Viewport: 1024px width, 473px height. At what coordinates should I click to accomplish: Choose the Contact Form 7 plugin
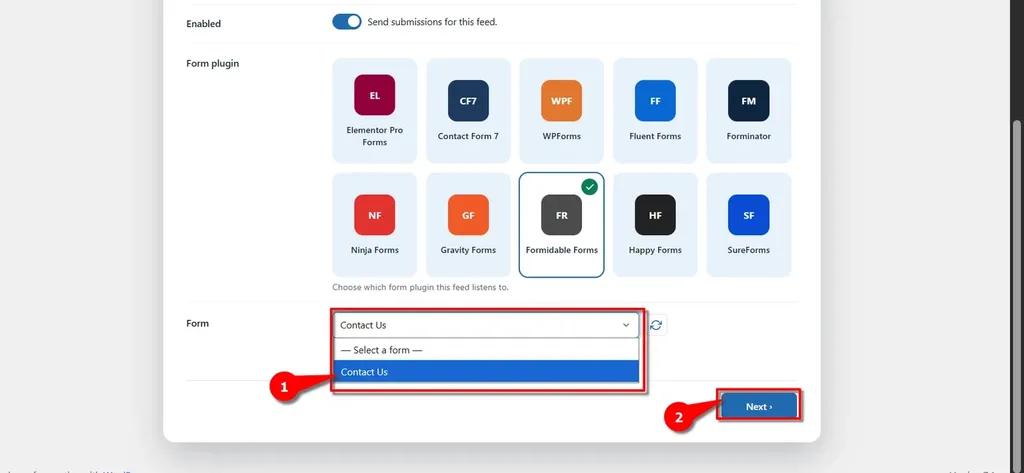click(x=468, y=110)
